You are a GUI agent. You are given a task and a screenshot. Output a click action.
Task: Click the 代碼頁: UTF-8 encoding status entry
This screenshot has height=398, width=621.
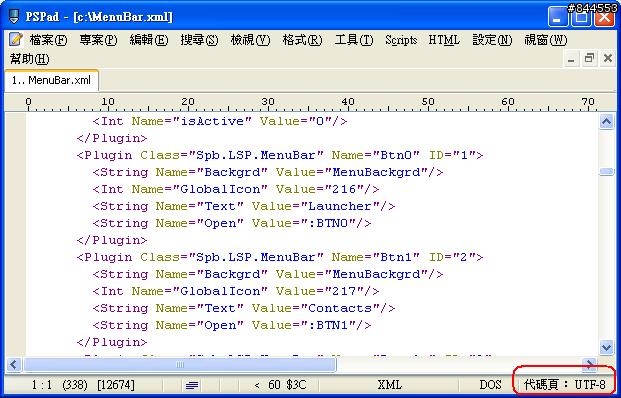pyautogui.click(x=565, y=384)
